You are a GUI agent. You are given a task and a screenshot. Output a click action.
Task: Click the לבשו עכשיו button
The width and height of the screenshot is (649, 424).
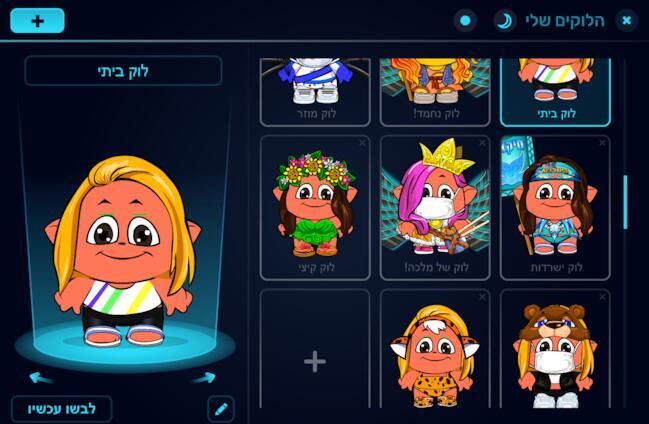pyautogui.click(x=62, y=409)
